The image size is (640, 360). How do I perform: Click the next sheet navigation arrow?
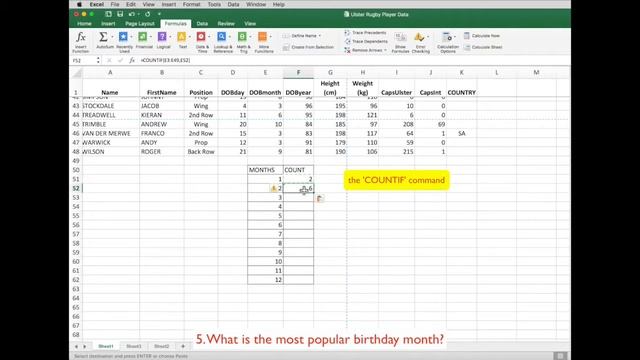(85, 347)
